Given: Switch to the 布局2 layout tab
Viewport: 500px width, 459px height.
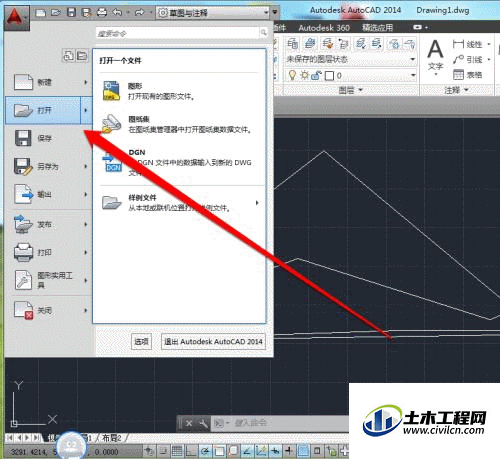Looking at the screenshot, I should [x=112, y=438].
